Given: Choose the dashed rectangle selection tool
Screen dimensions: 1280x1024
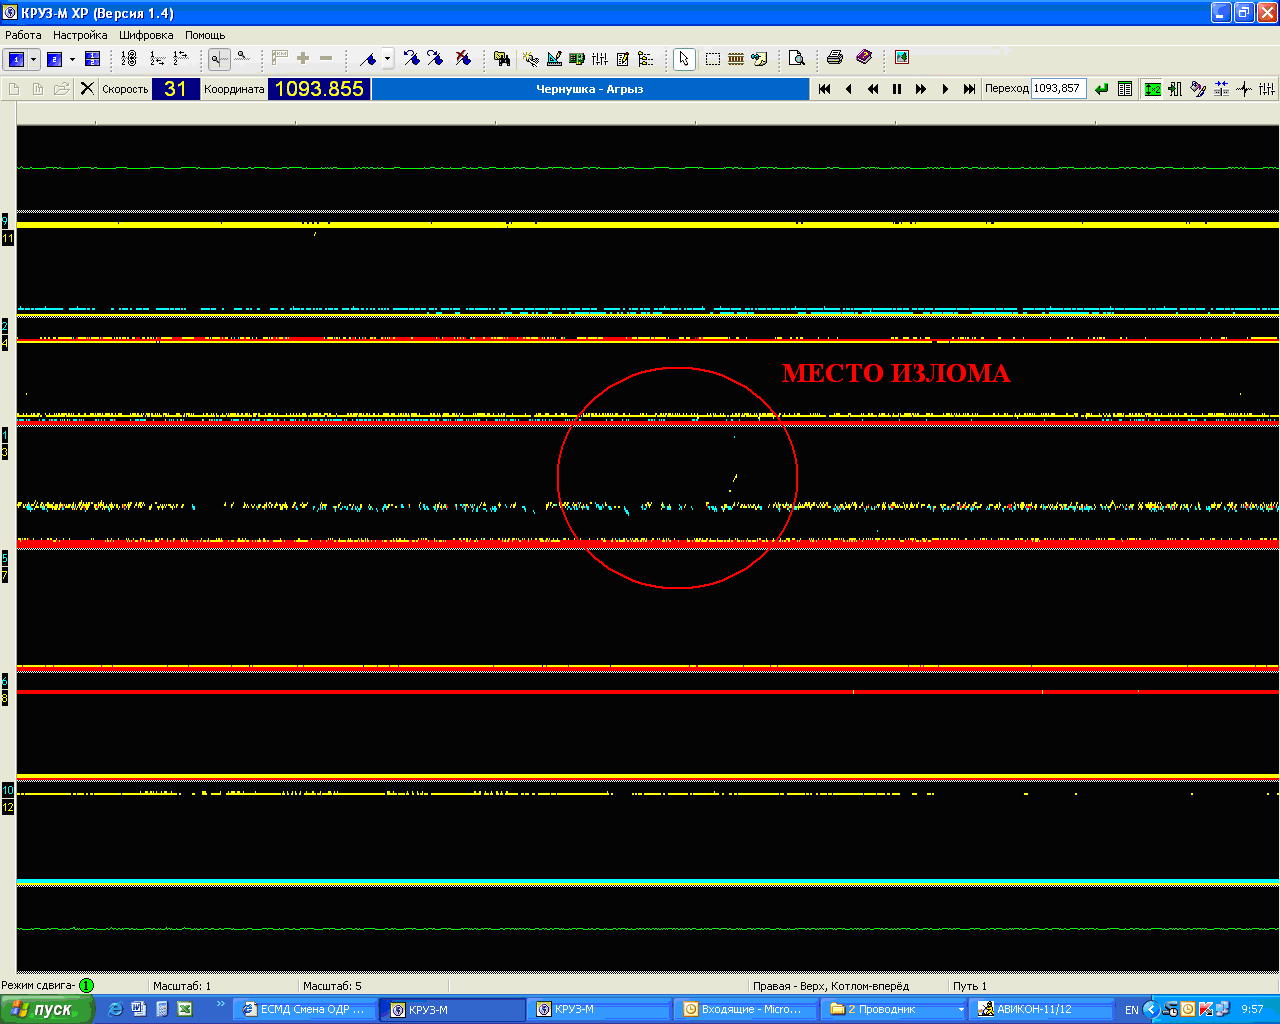Looking at the screenshot, I should click(712, 59).
